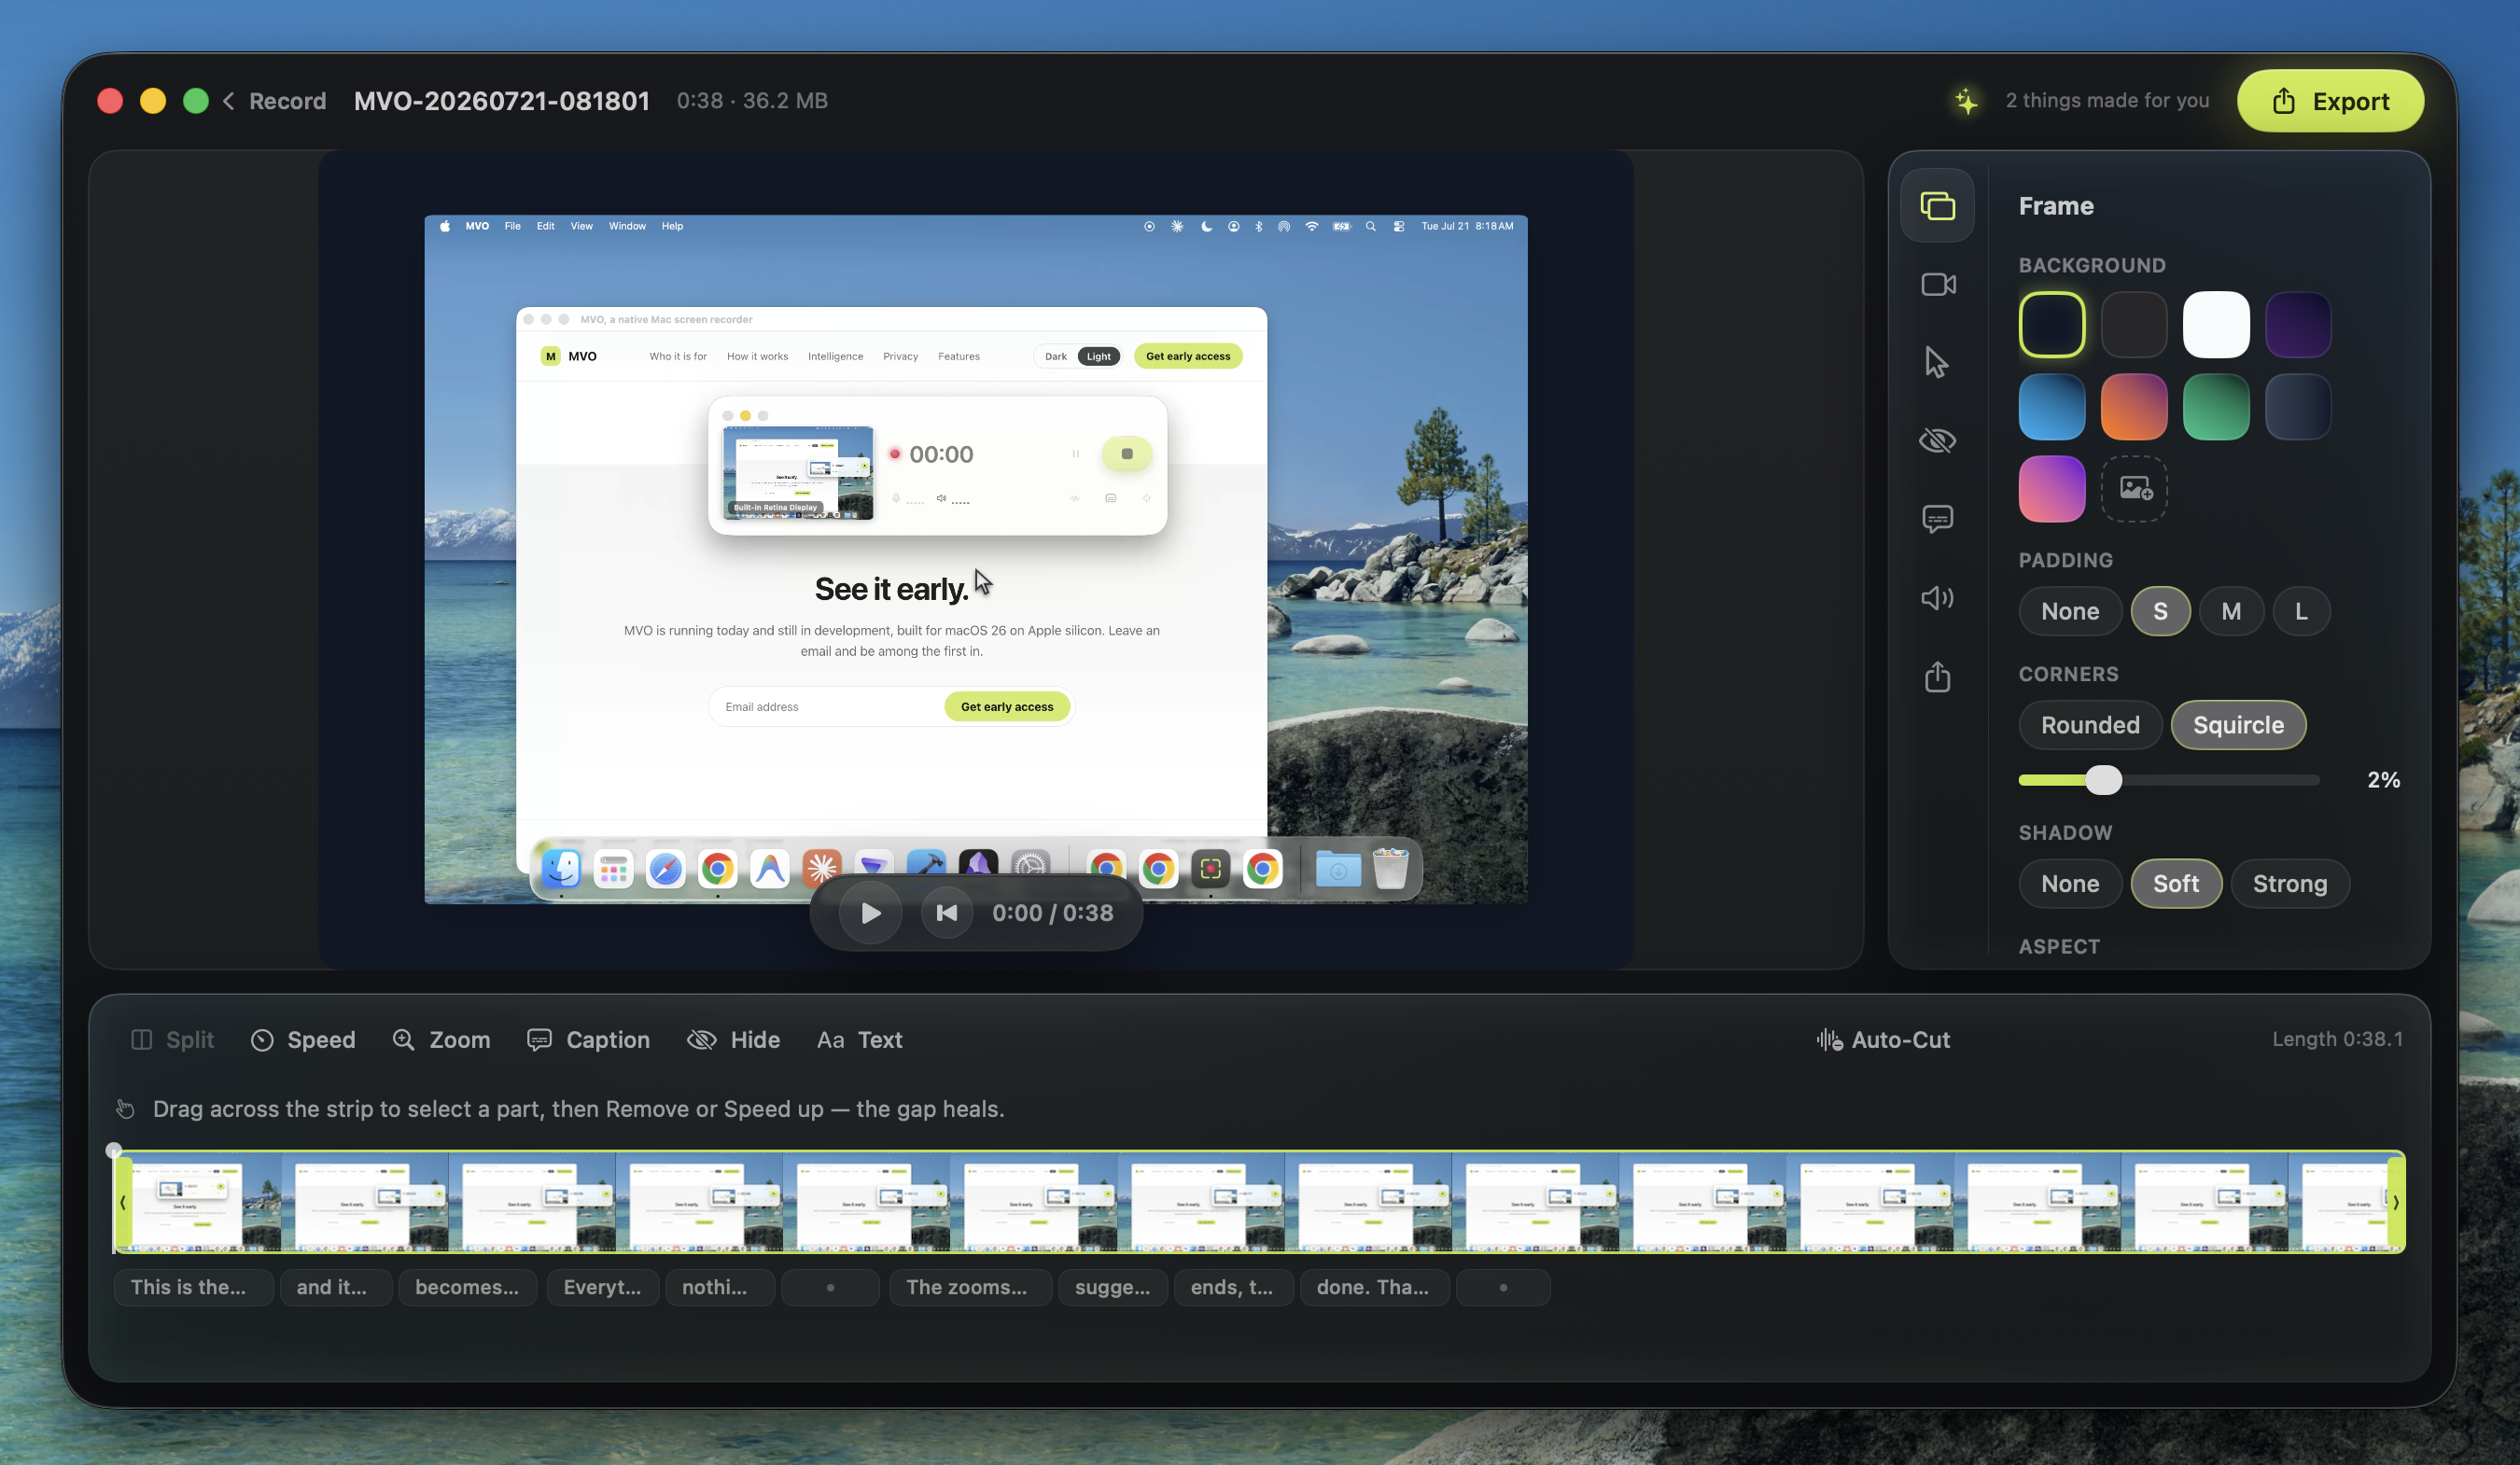Select Strong shadow option
The width and height of the screenshot is (2520, 1465).
point(2289,884)
